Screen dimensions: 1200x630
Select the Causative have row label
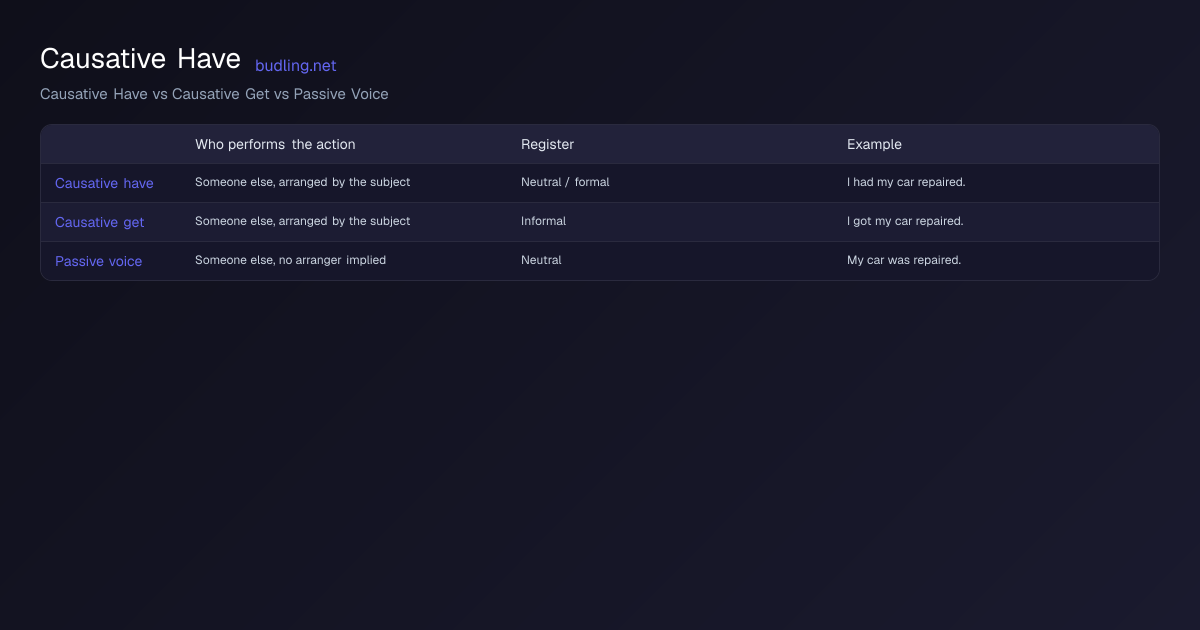[x=104, y=183]
